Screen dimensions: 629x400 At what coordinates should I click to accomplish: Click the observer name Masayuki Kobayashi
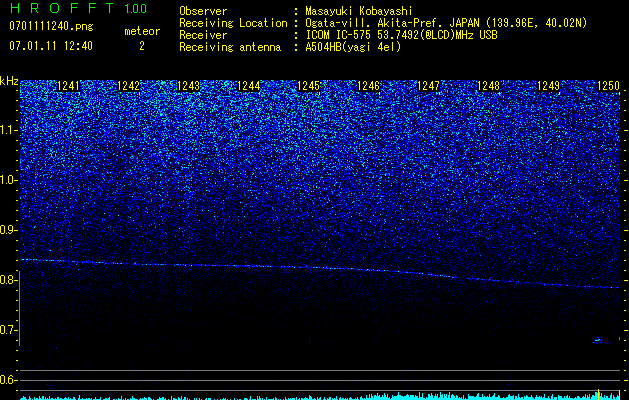[x=358, y=11]
